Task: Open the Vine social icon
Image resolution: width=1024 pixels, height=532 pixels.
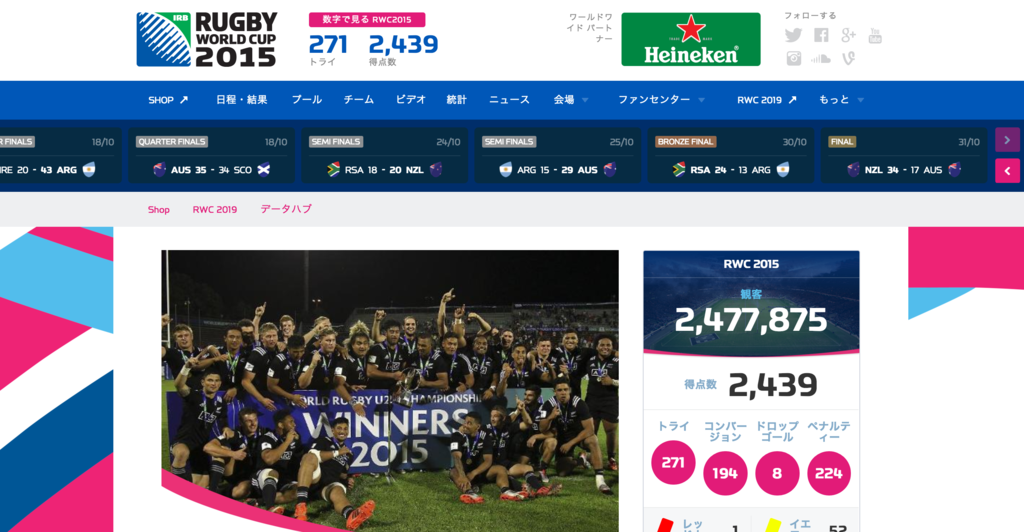Action: [x=848, y=59]
